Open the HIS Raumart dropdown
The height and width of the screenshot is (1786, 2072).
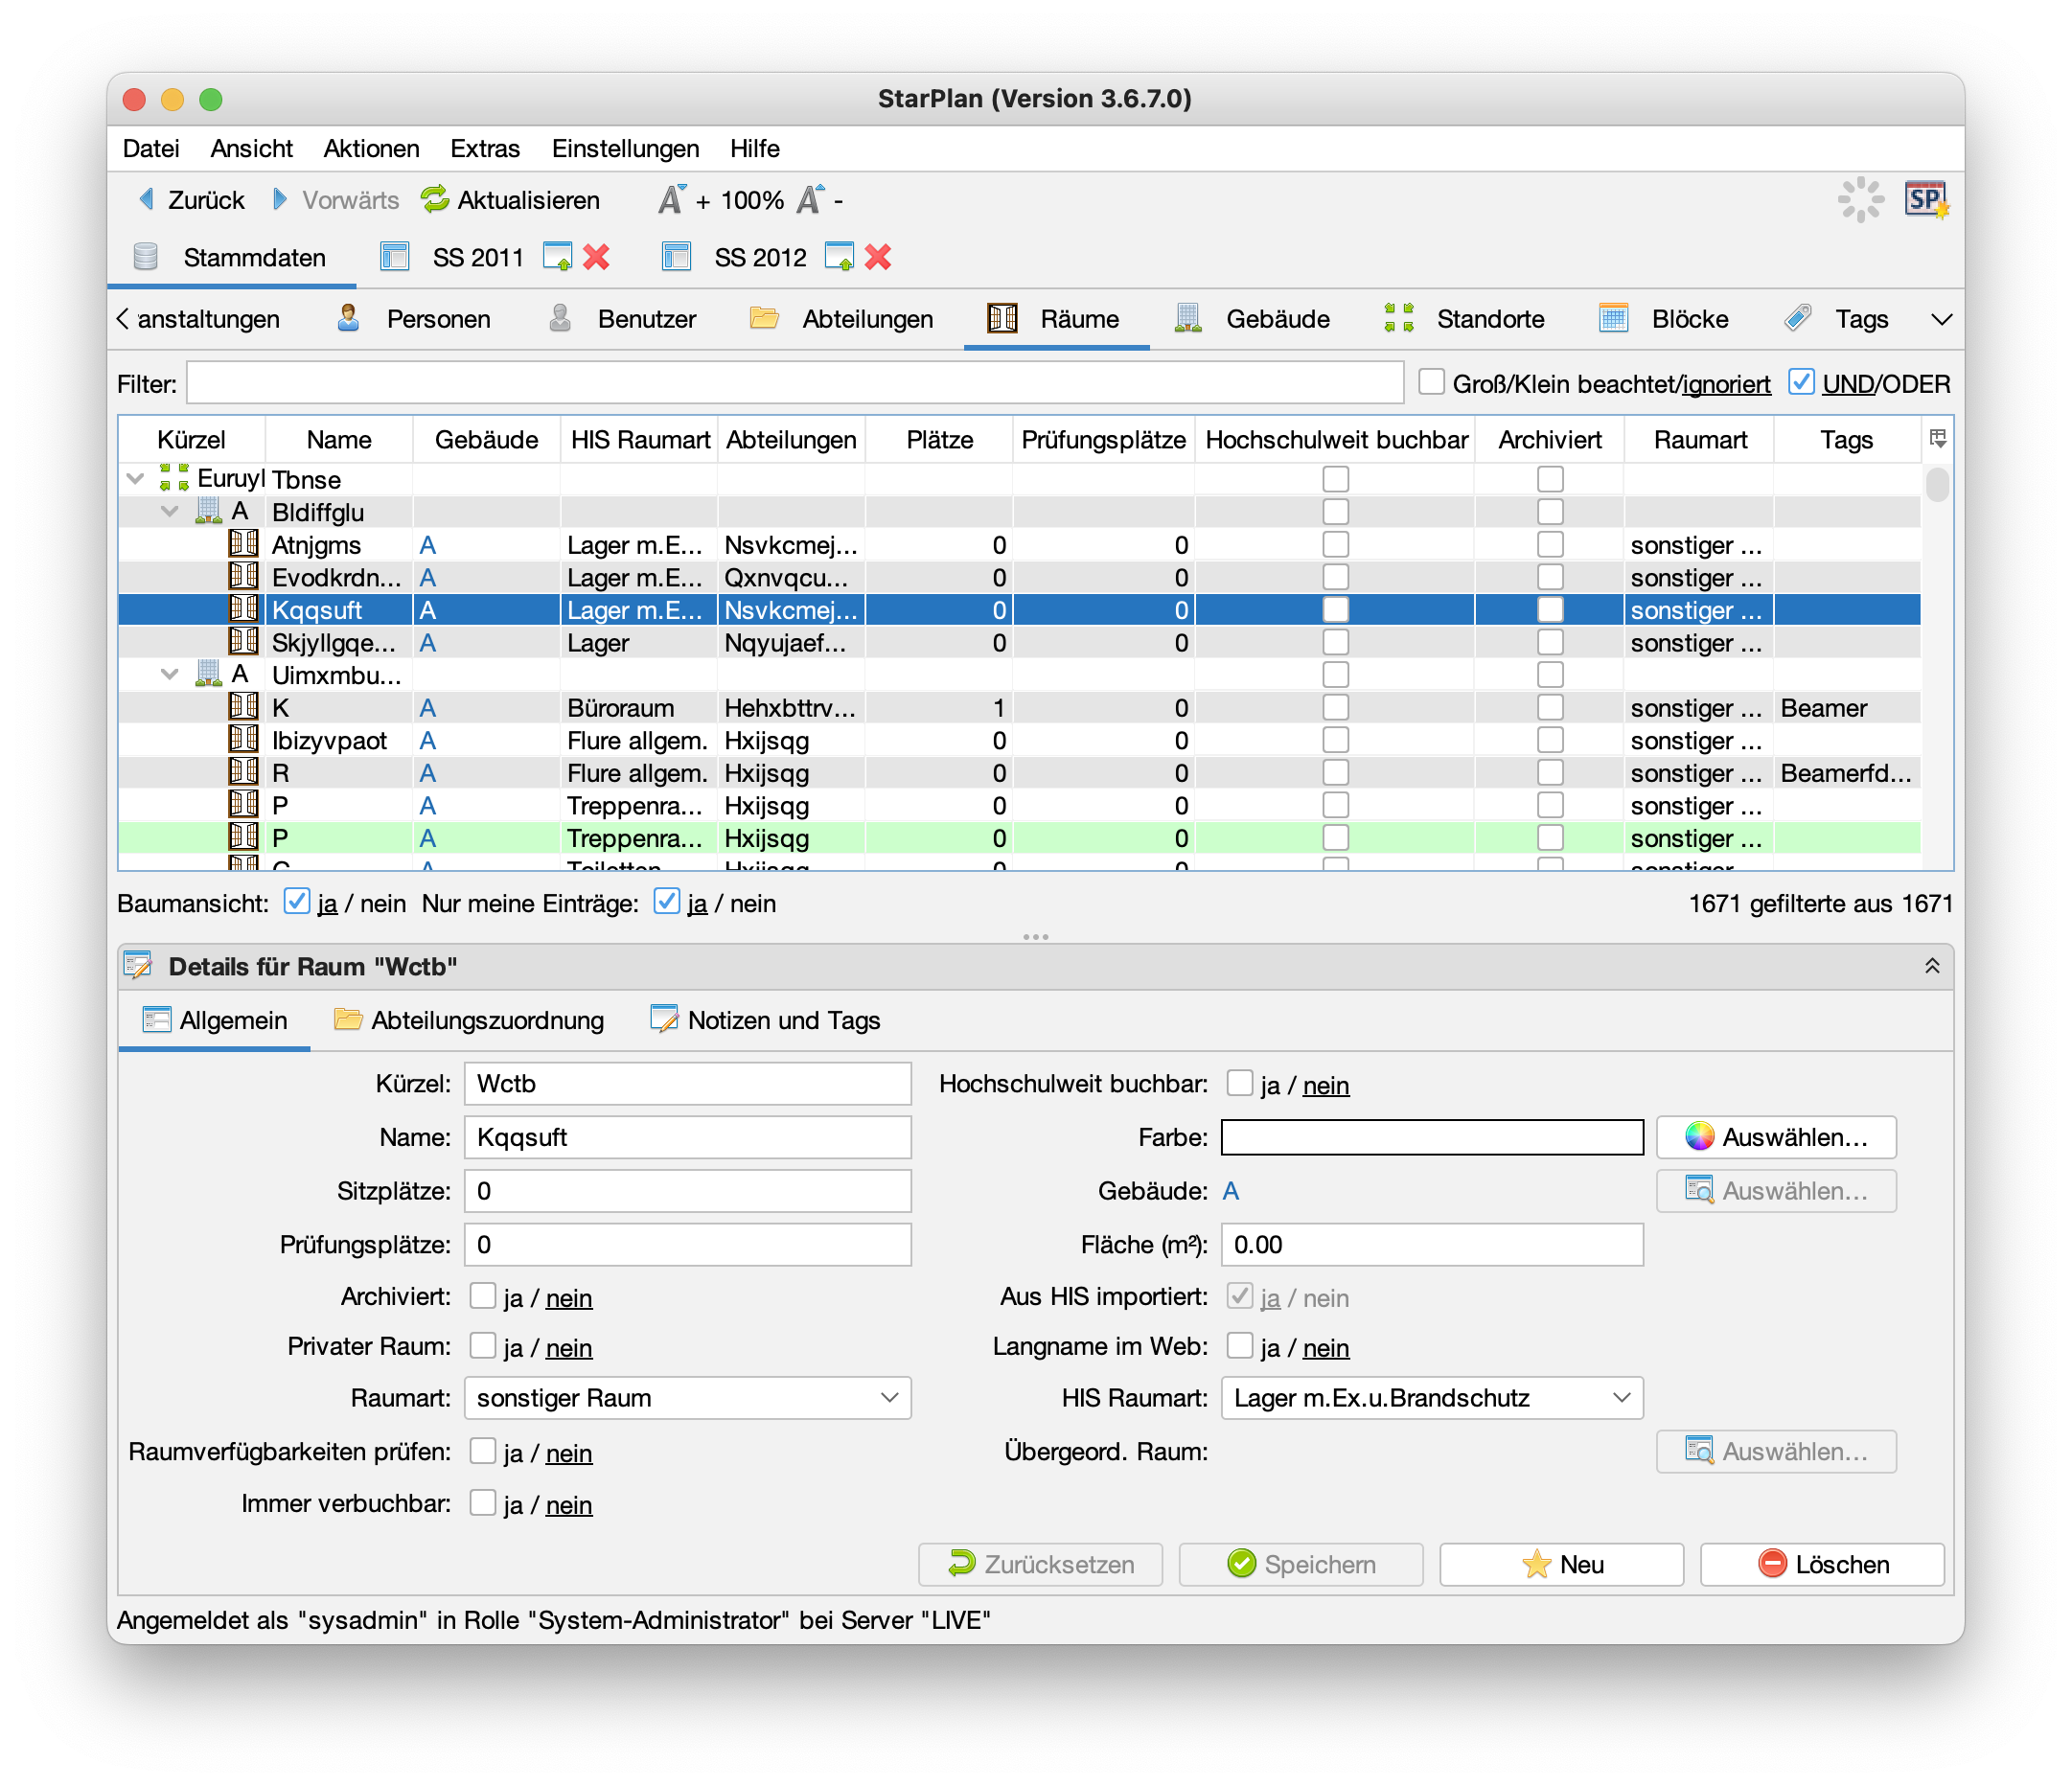1431,1398
